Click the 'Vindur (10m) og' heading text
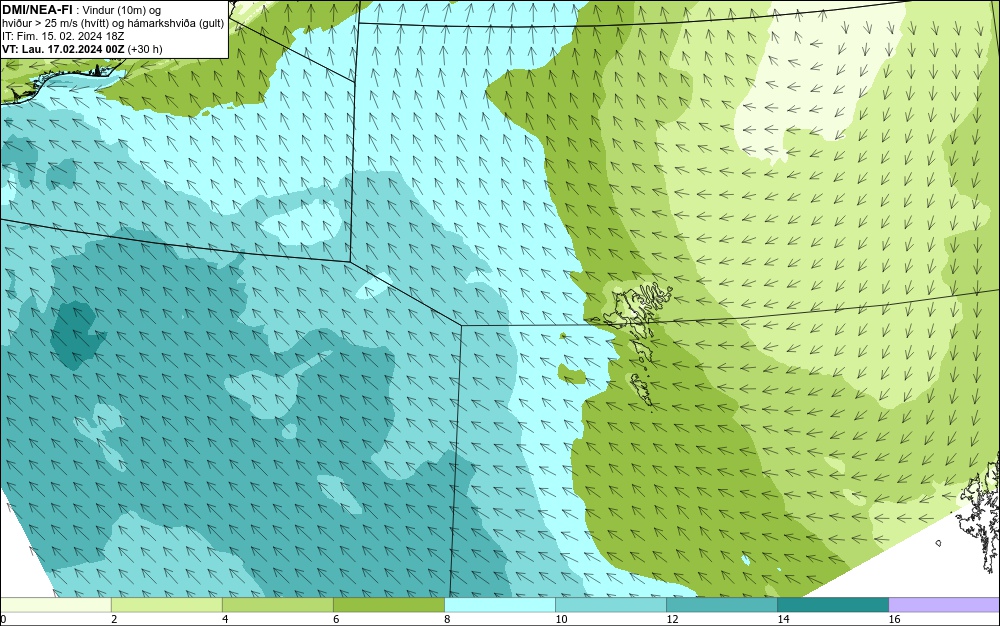This screenshot has width=1000, height=626. [122, 10]
